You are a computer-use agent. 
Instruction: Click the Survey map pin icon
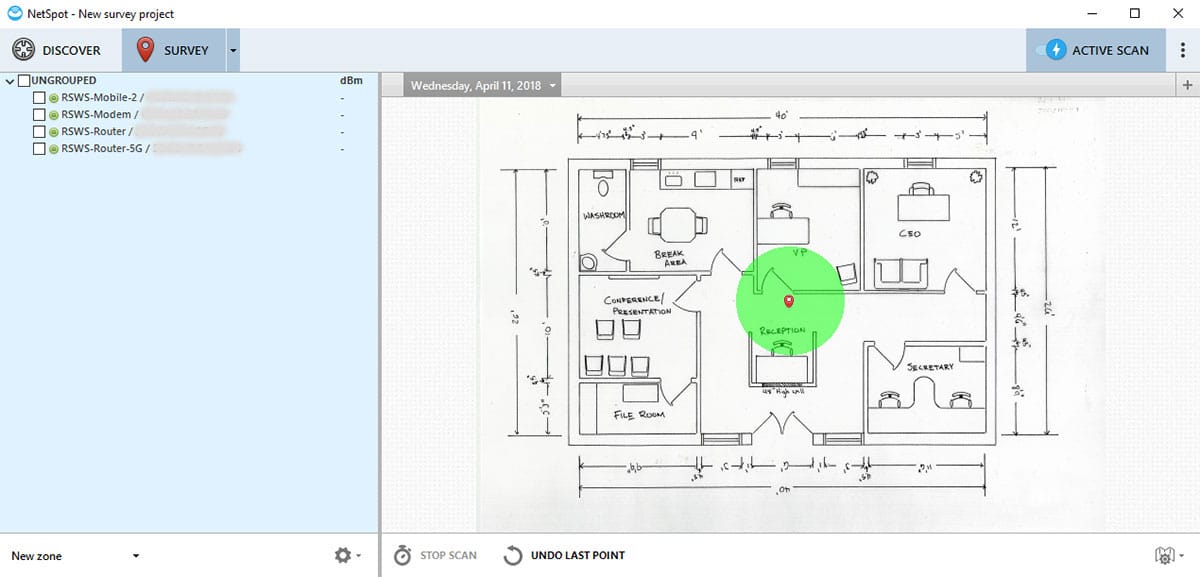(146, 50)
